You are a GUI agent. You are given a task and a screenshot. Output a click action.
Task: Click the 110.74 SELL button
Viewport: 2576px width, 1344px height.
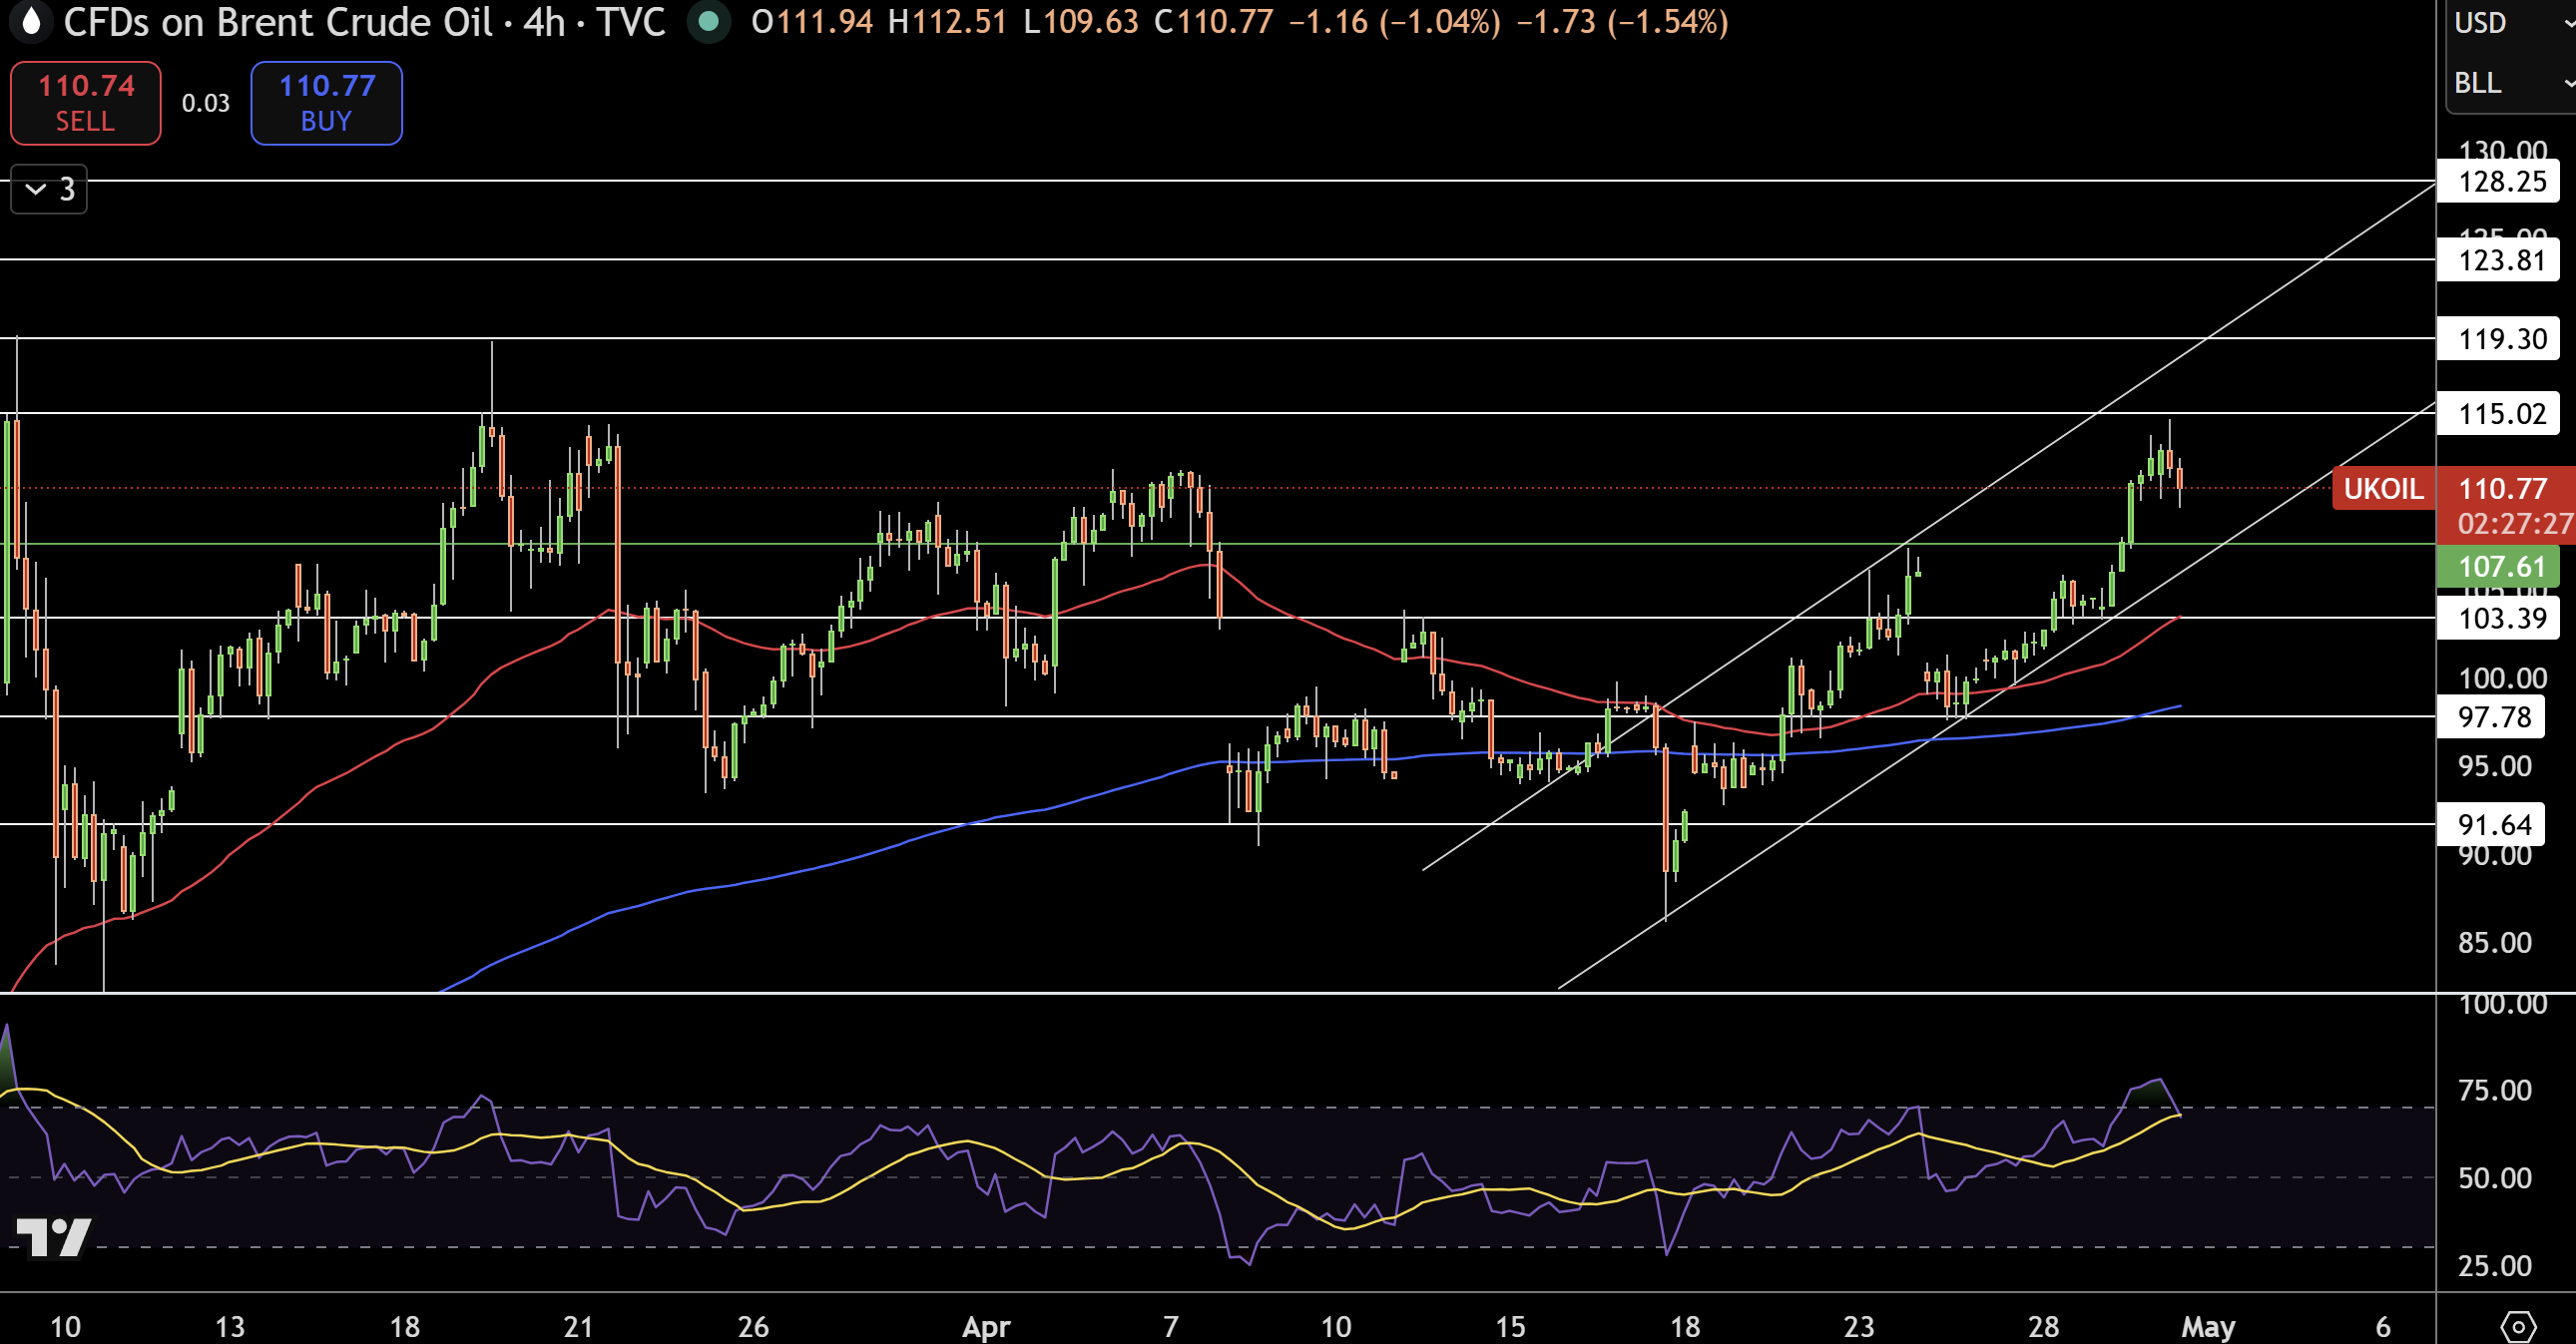(x=85, y=103)
